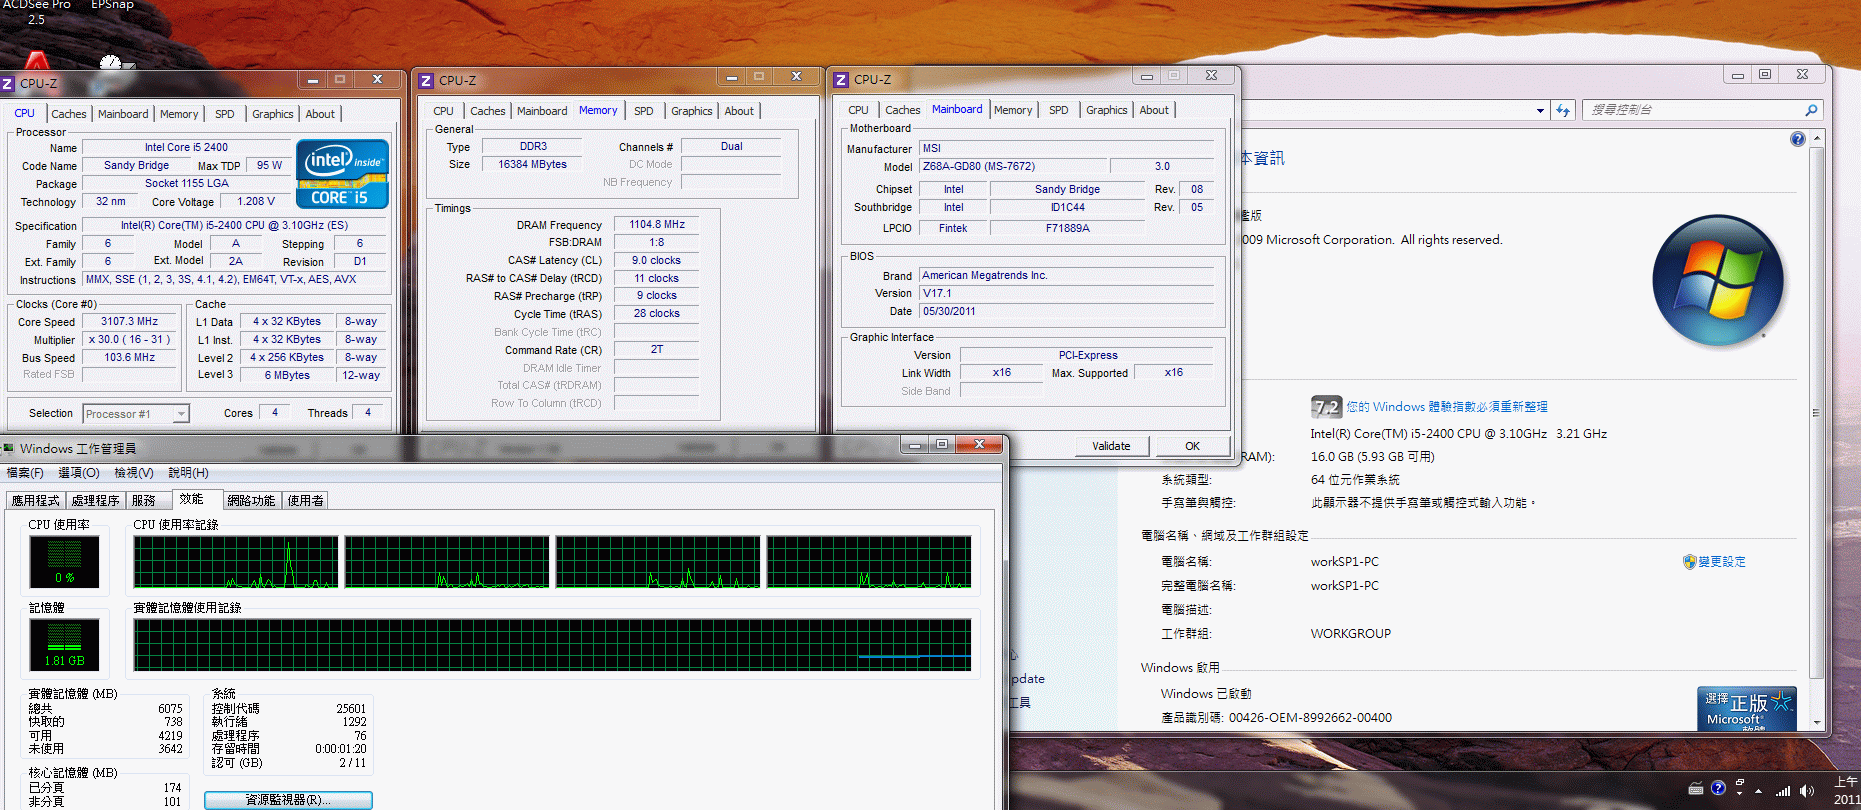Click the memory usage gauge showing 1.81 GB
Viewport: 1861px width, 810px height.
coord(64,645)
